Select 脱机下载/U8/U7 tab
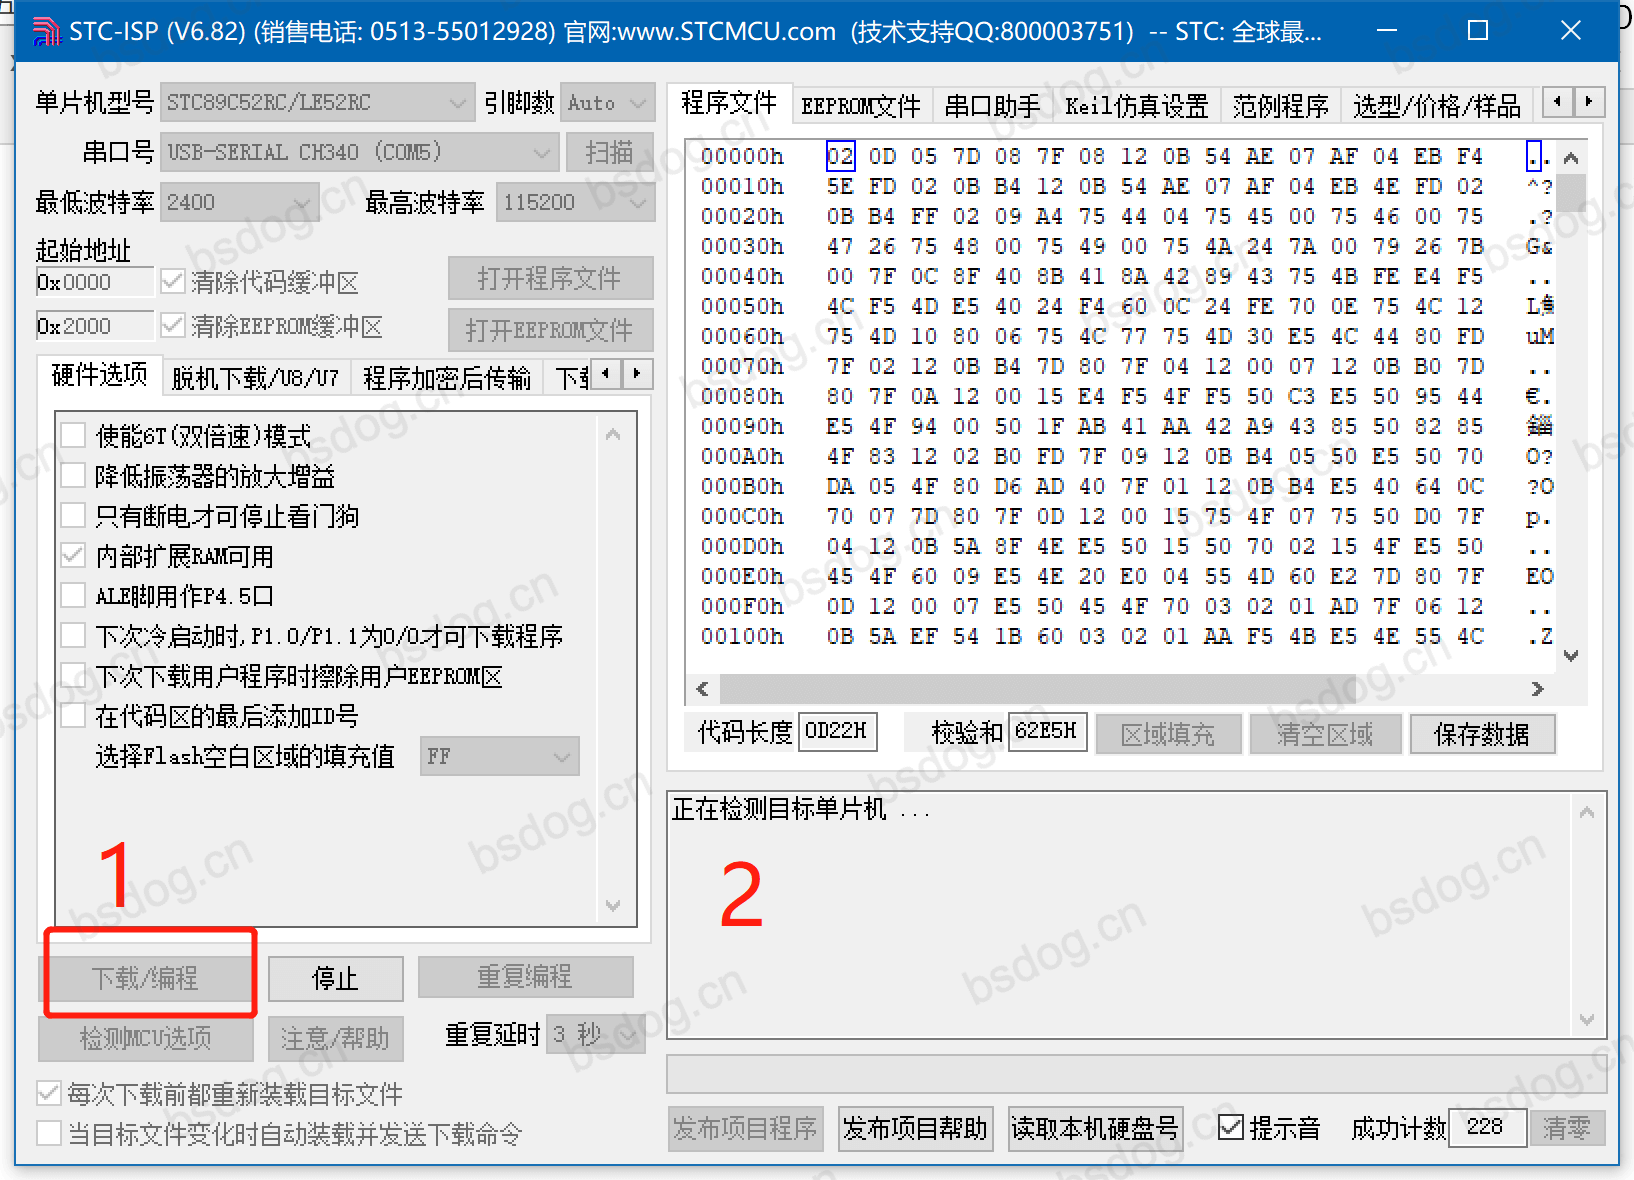This screenshot has height=1180, width=1634. 256,378
